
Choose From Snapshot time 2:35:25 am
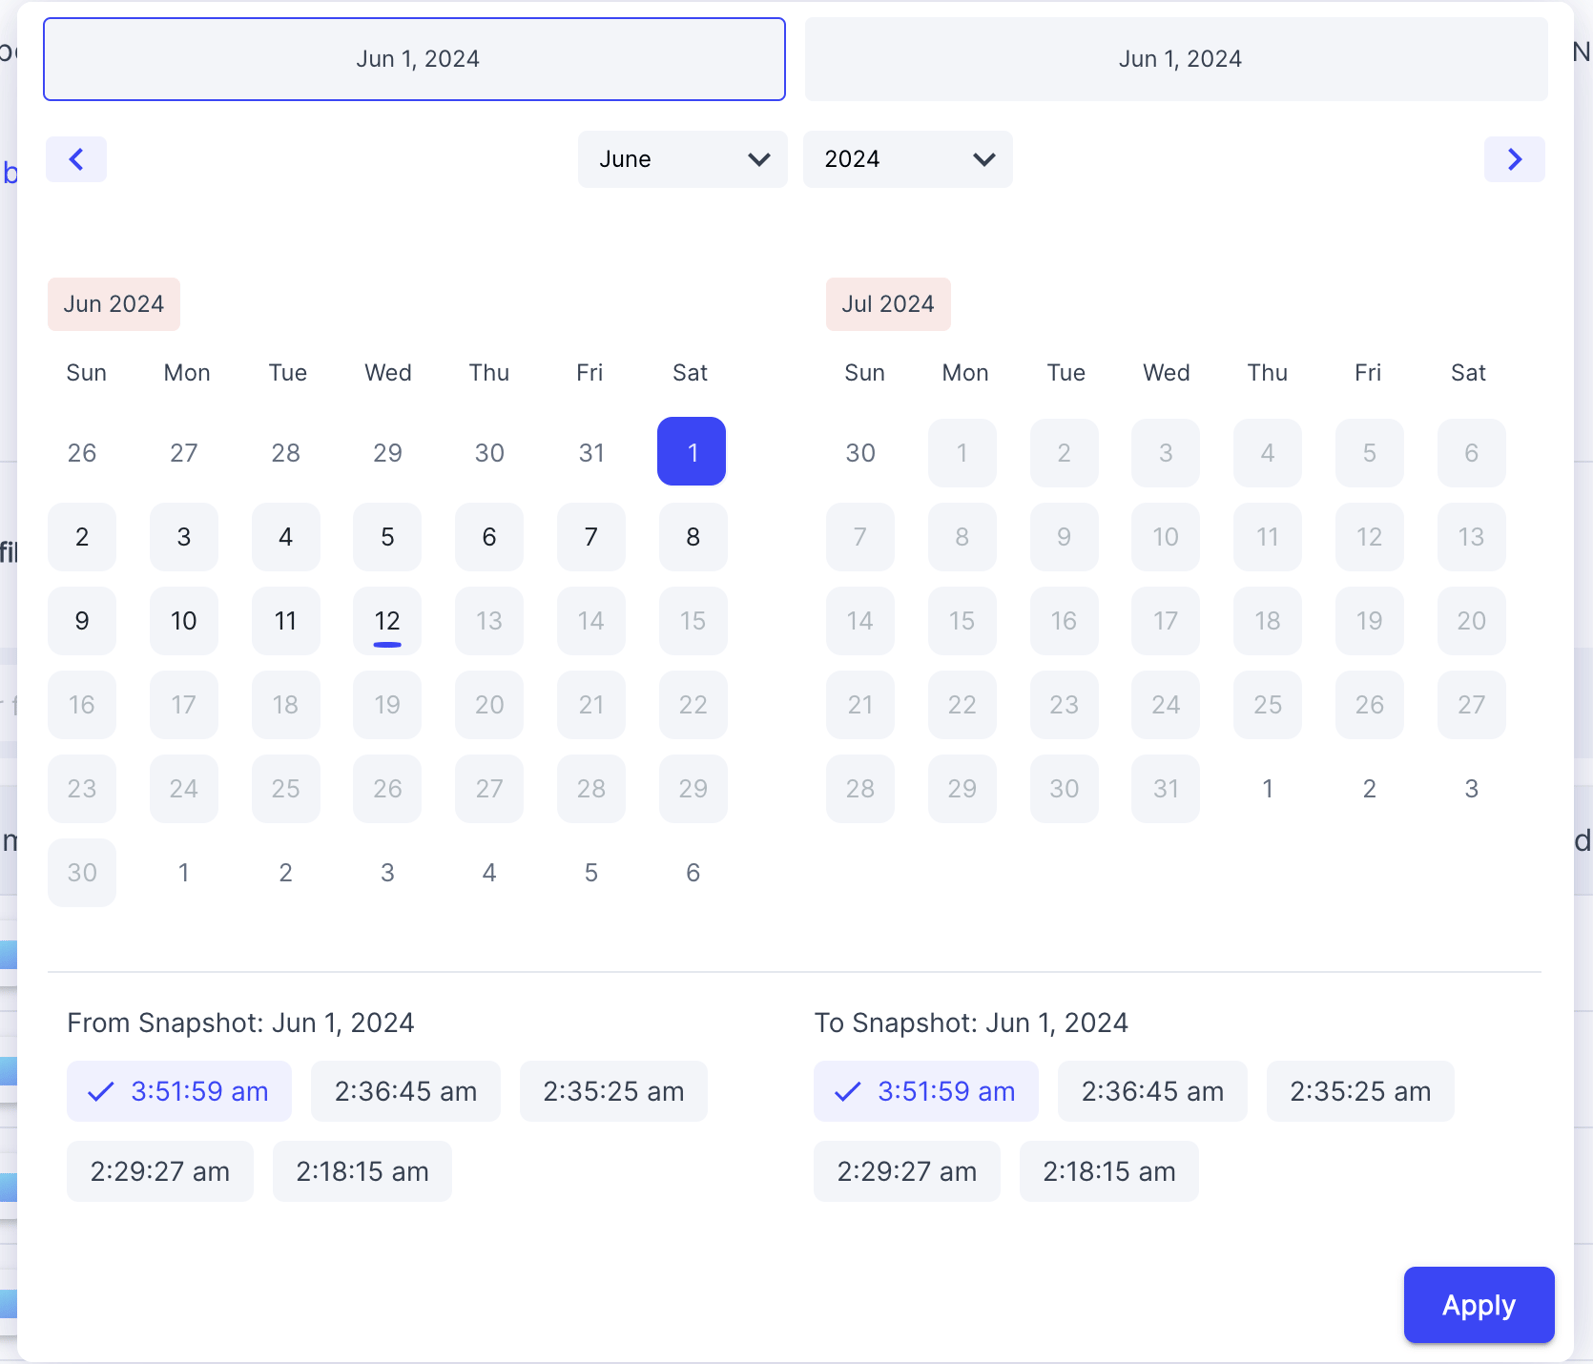pos(614,1091)
